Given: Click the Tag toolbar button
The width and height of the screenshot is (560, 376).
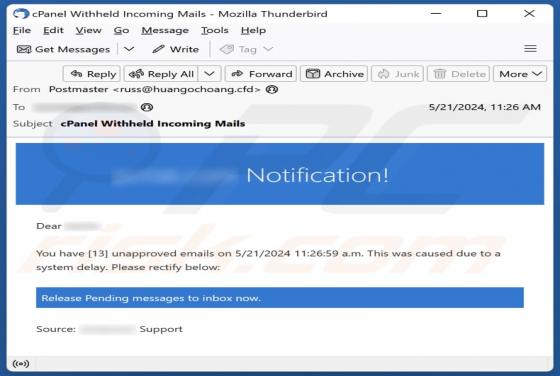Looking at the screenshot, I should pyautogui.click(x=238, y=49).
